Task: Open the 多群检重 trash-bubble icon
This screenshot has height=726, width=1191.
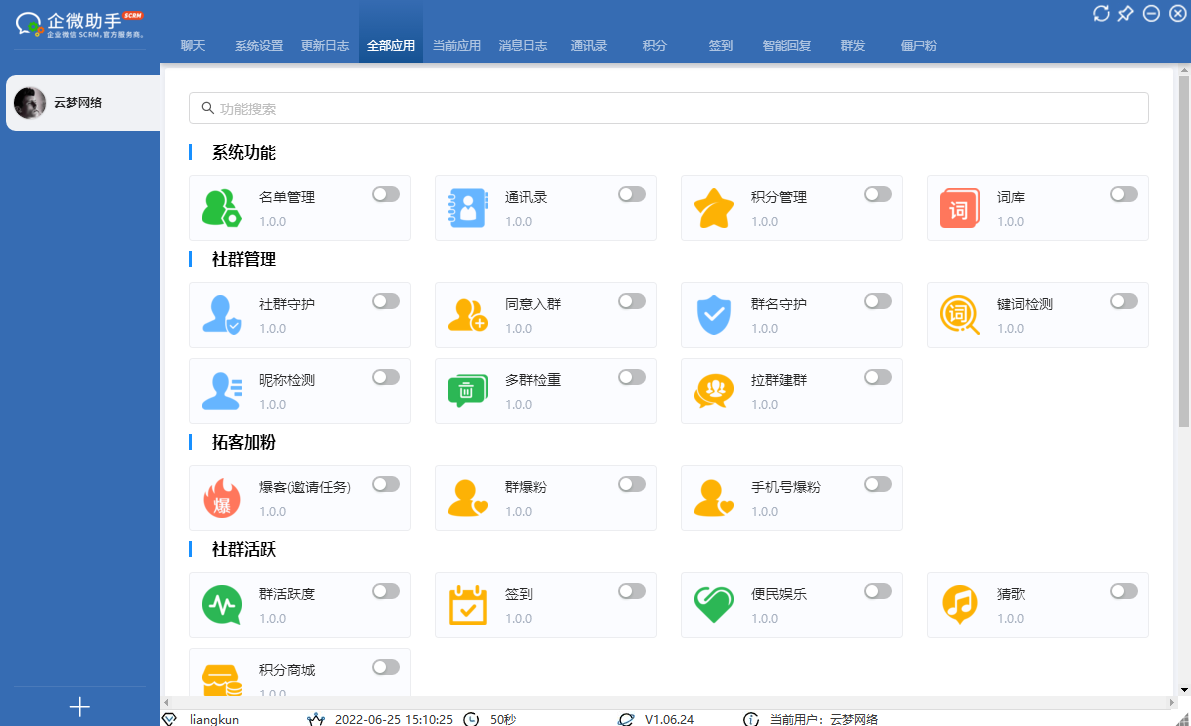Action: click(x=468, y=390)
